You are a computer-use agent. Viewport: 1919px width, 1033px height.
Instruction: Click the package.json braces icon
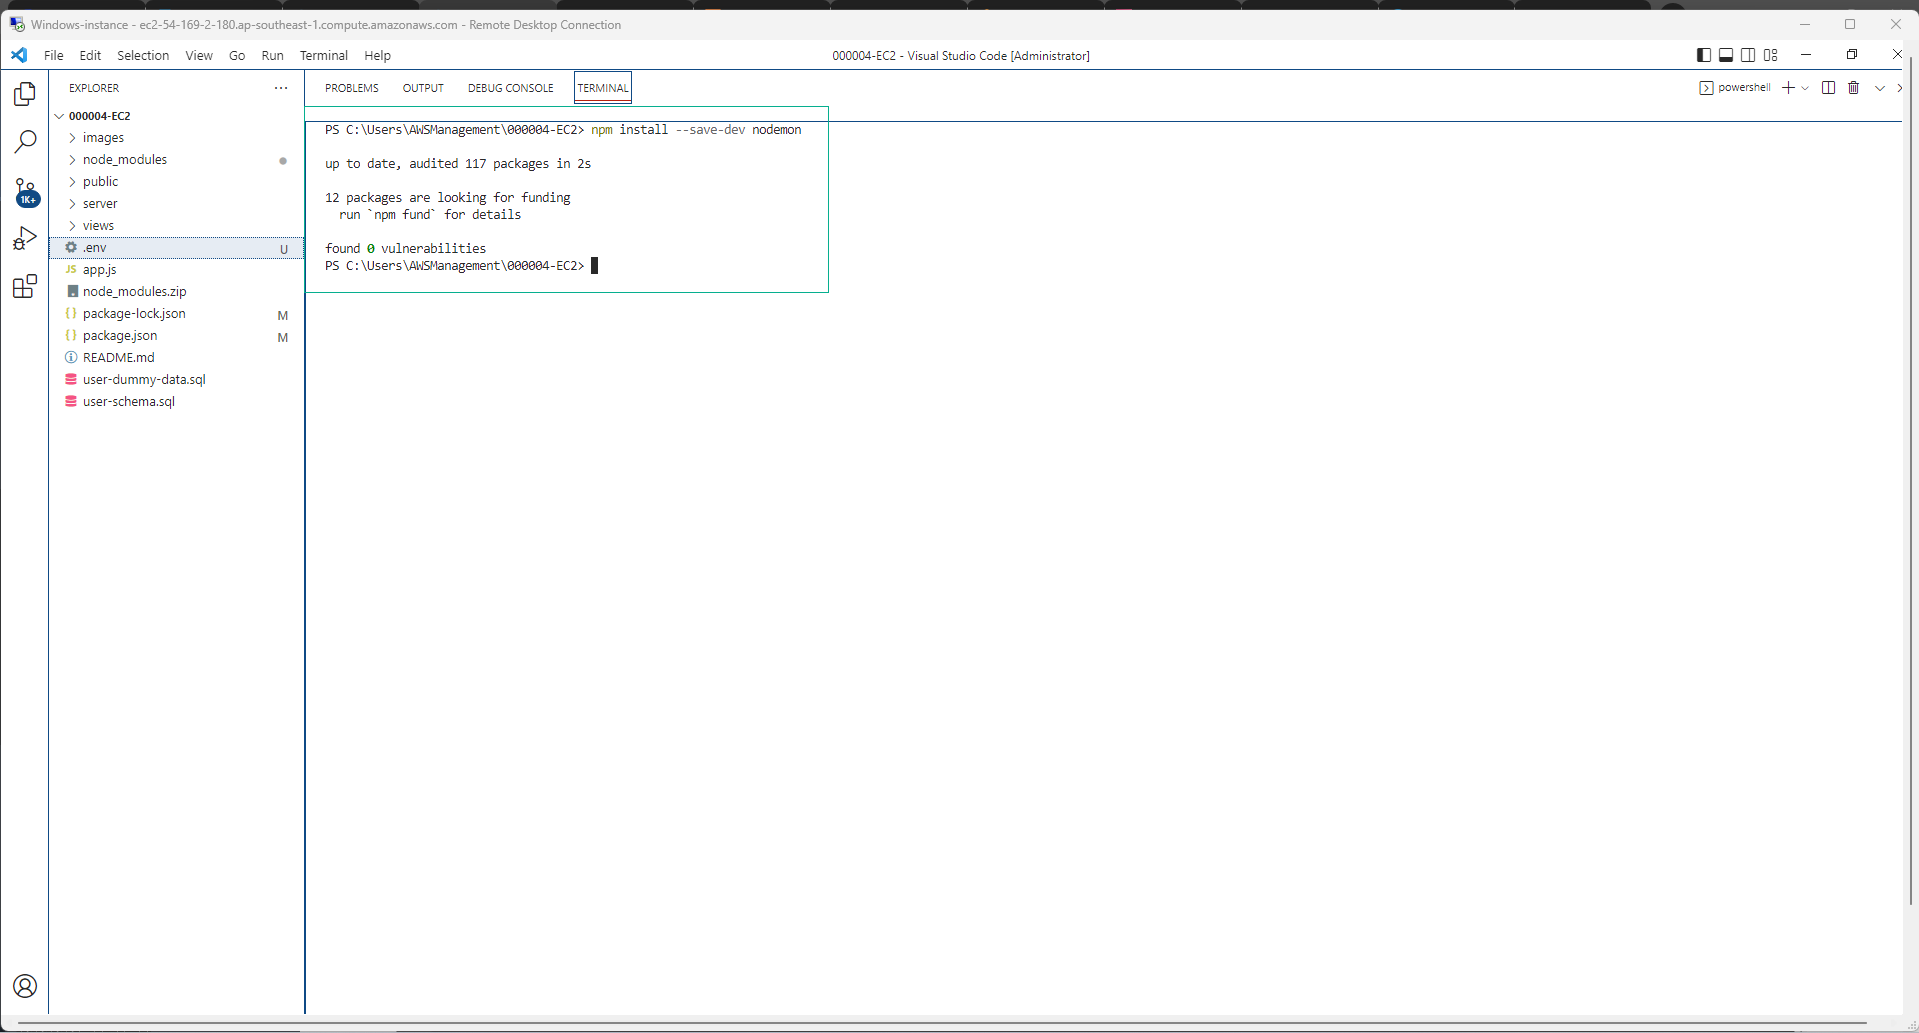(71, 335)
